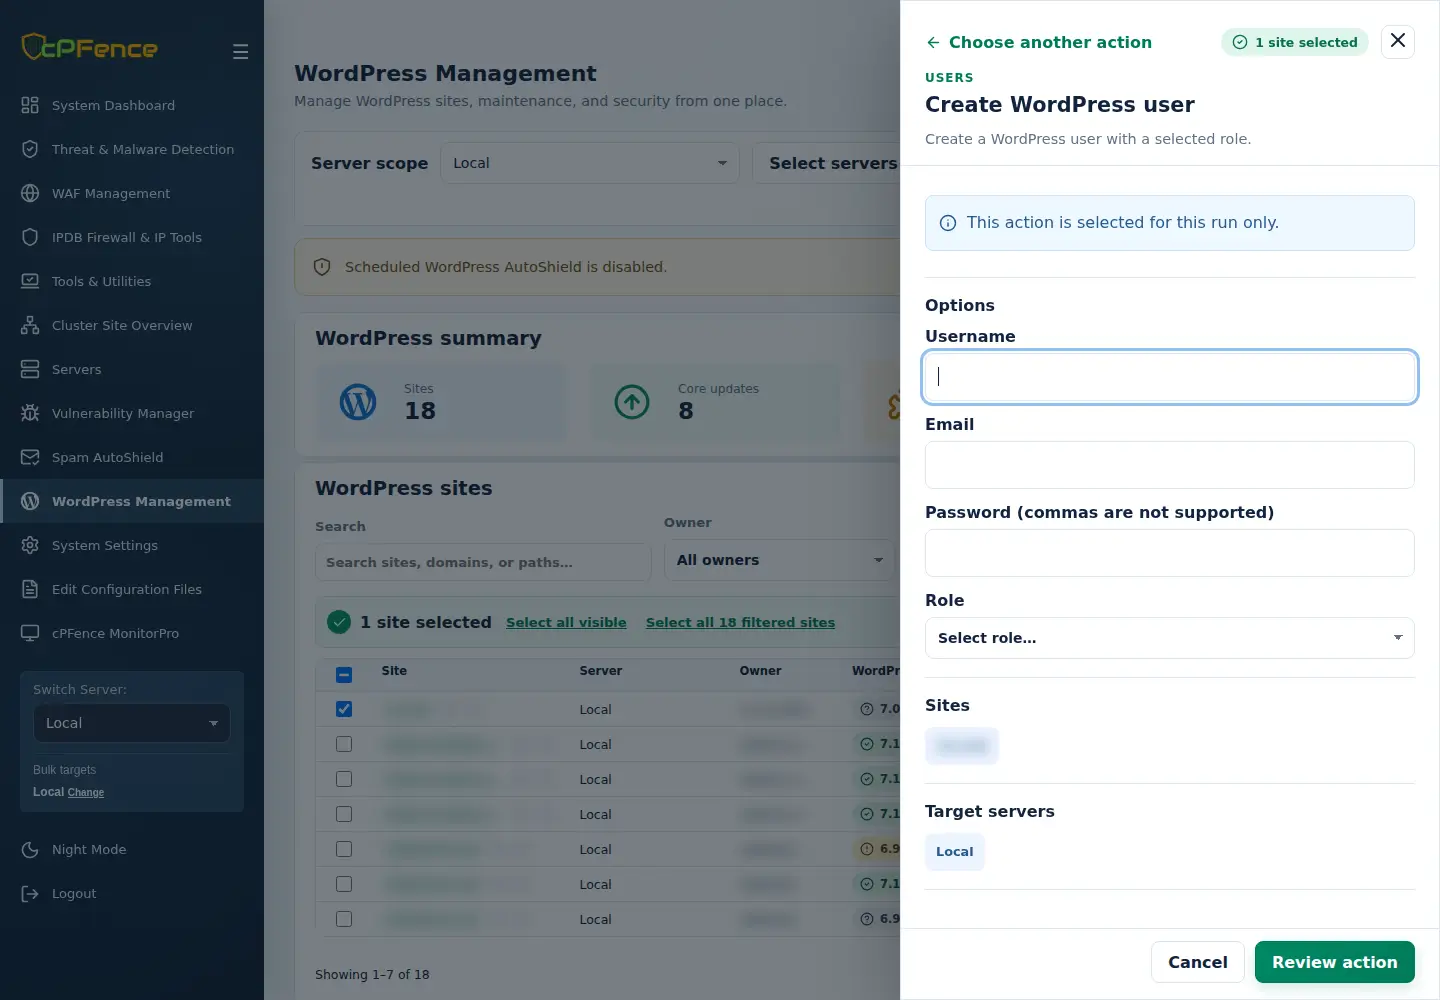Screen dimensions: 1440x1000
Task: Toggle the sidebar hamburger menu icon
Action: [x=240, y=51]
